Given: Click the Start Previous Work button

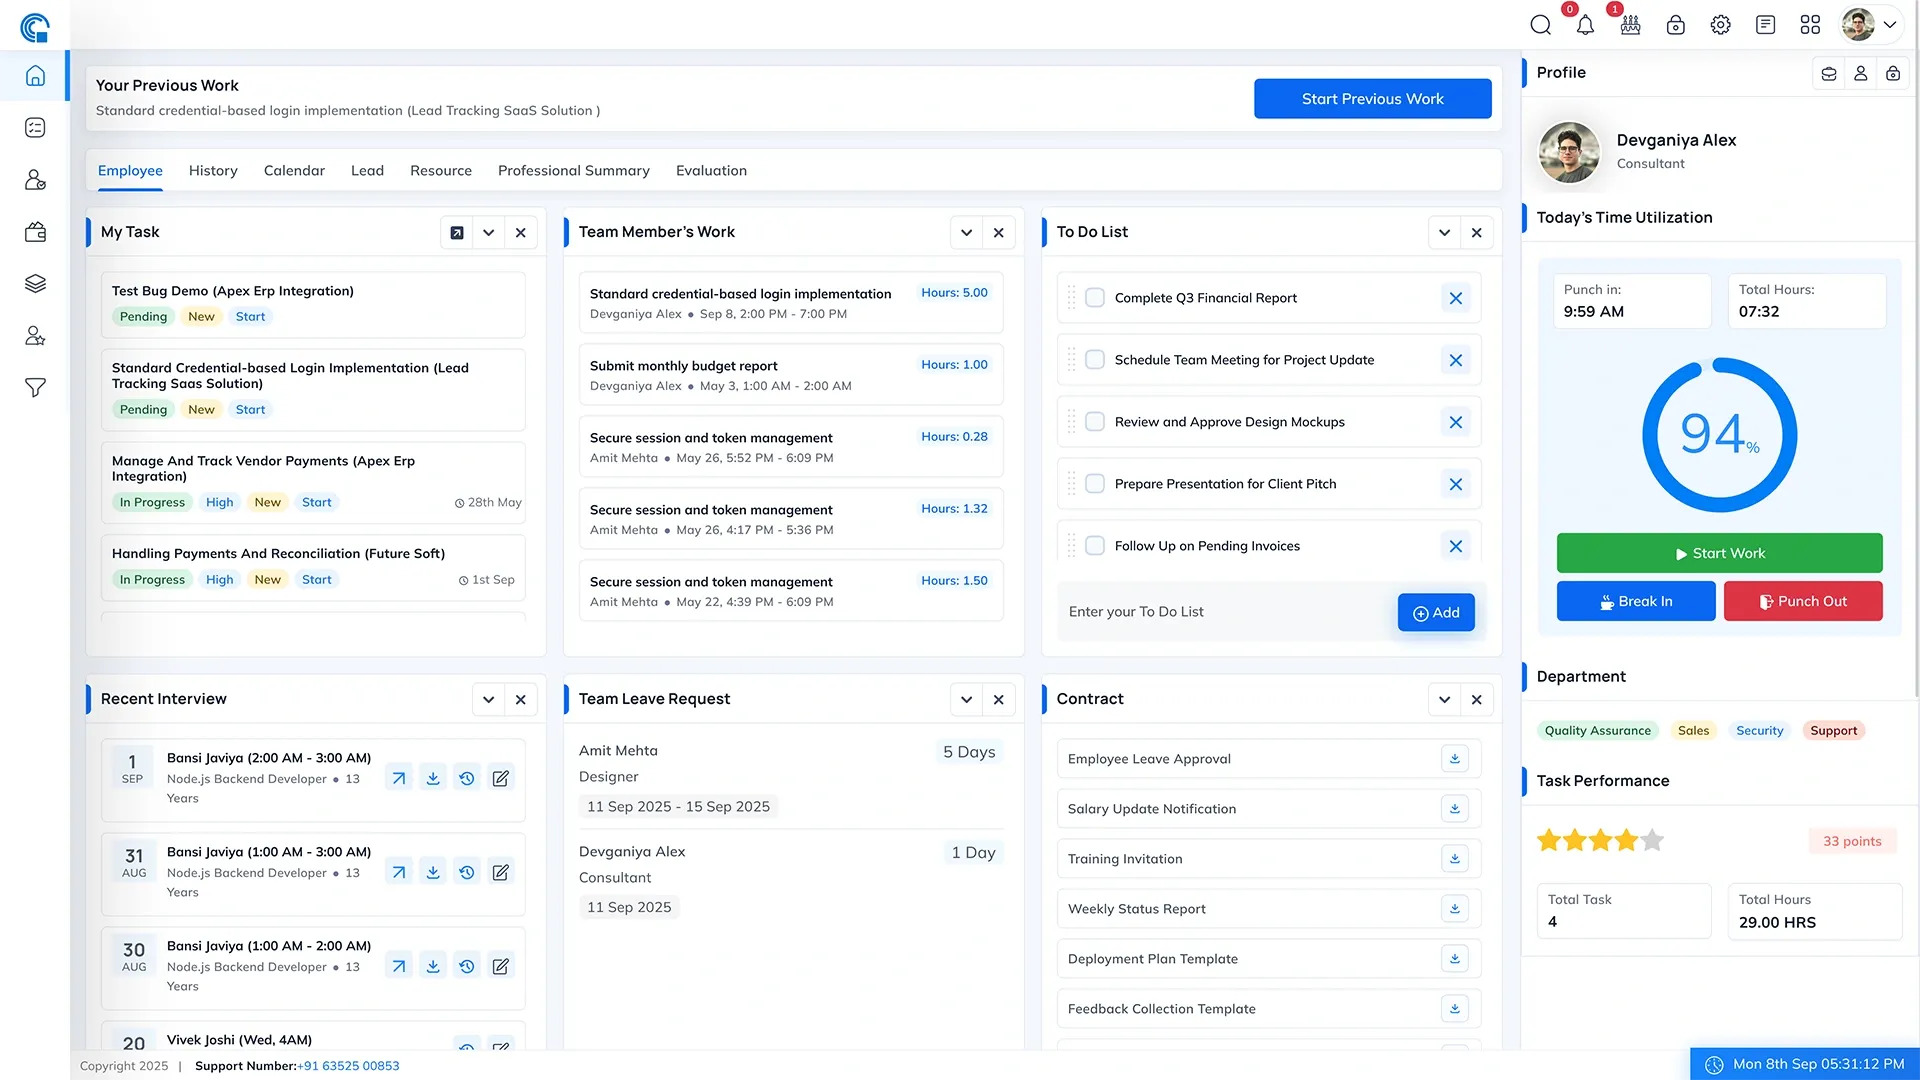Looking at the screenshot, I should 1373,99.
